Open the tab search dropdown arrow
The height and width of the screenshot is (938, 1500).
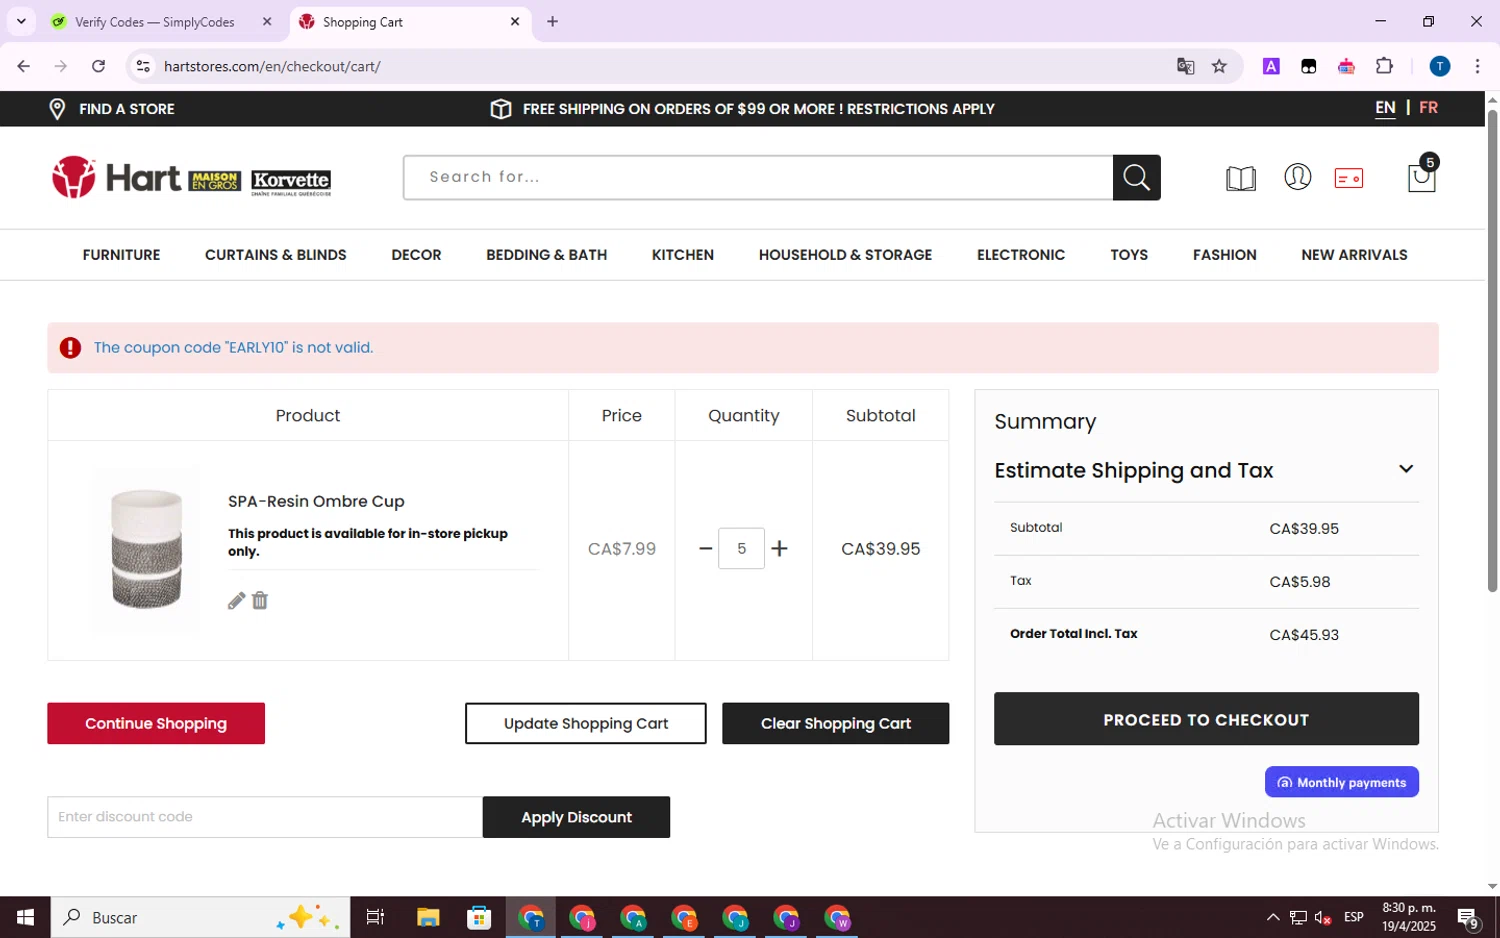coord(21,21)
